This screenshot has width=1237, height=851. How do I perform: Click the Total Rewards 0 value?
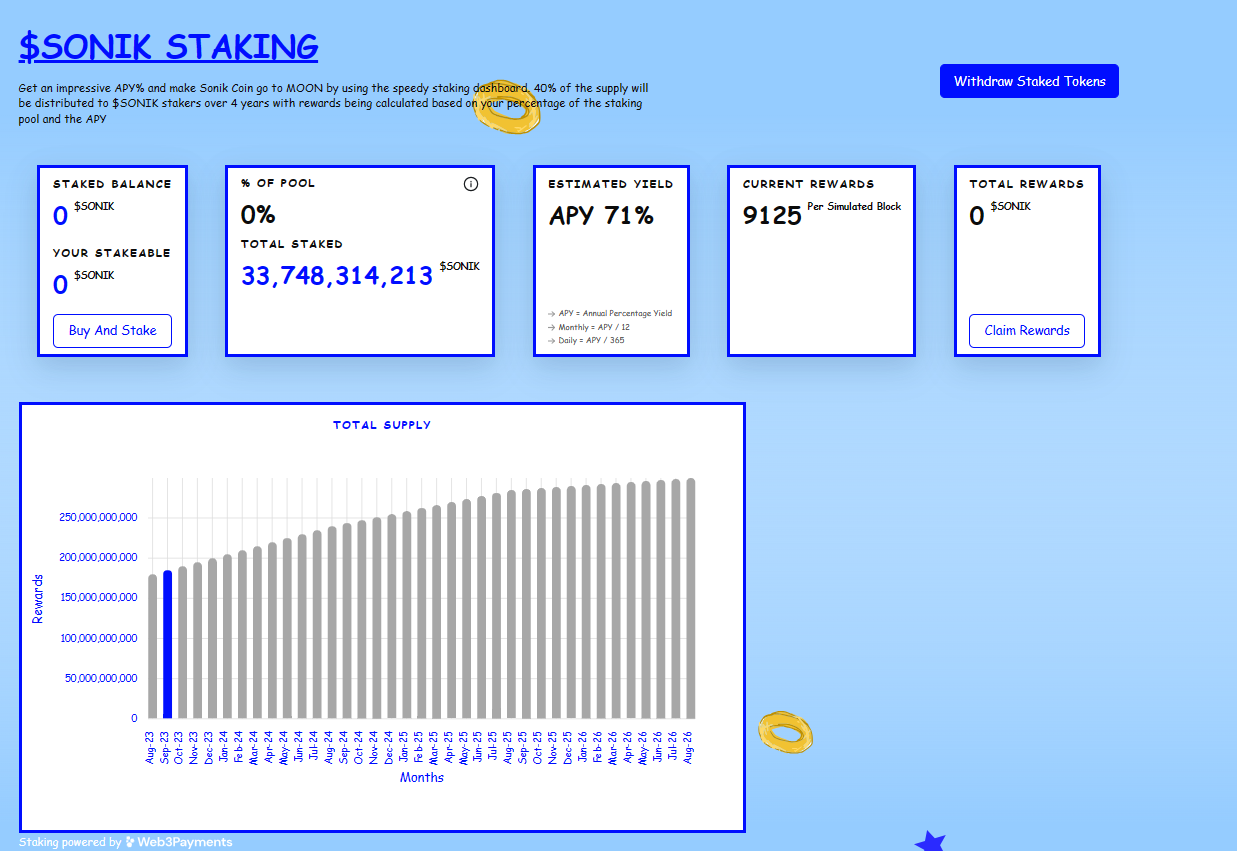977,216
